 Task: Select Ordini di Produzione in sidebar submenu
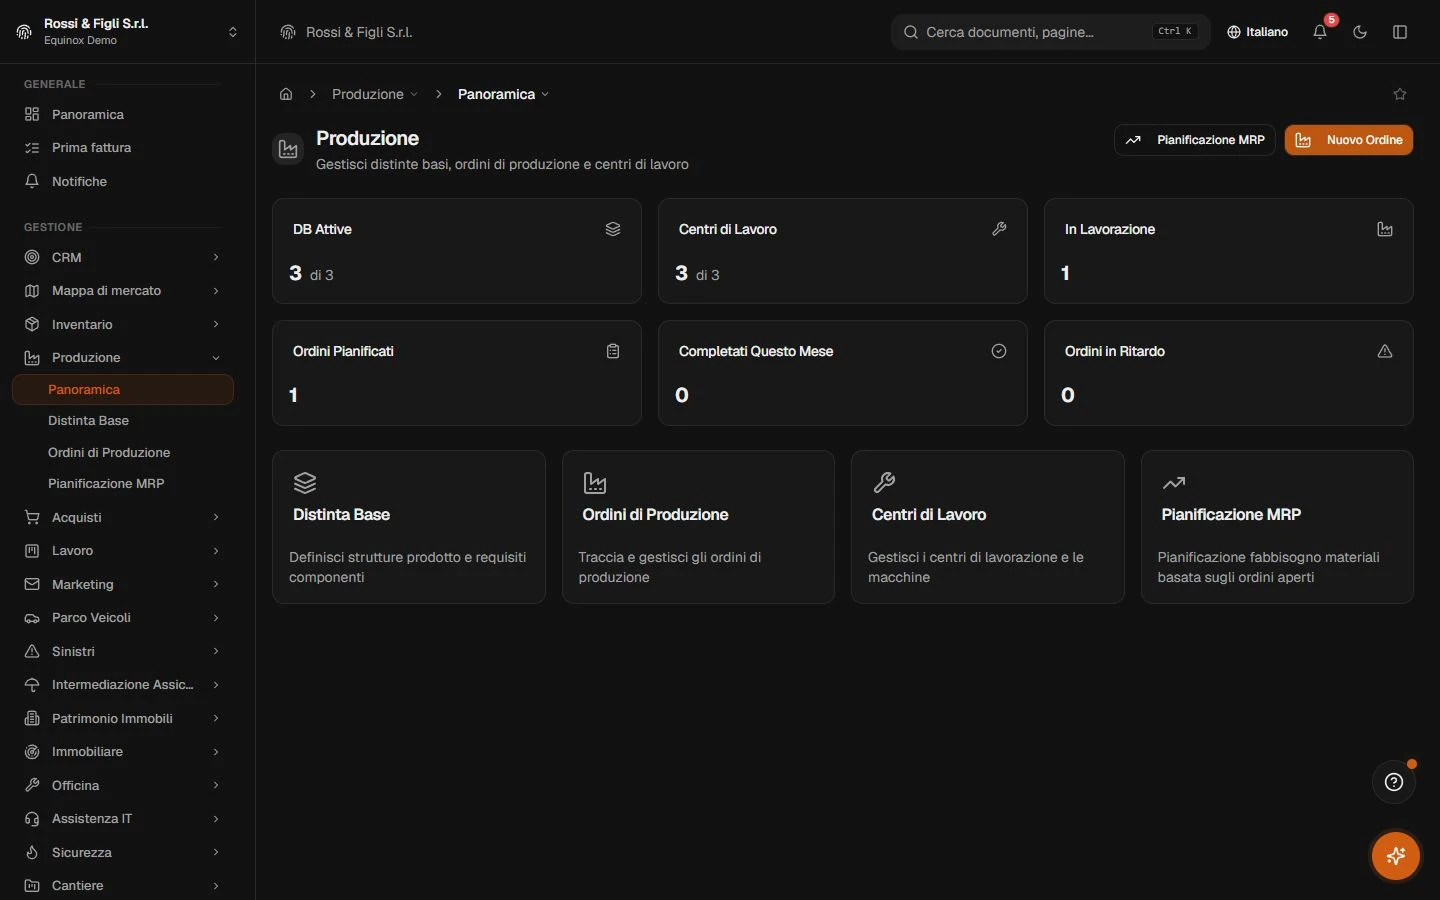click(x=123, y=452)
